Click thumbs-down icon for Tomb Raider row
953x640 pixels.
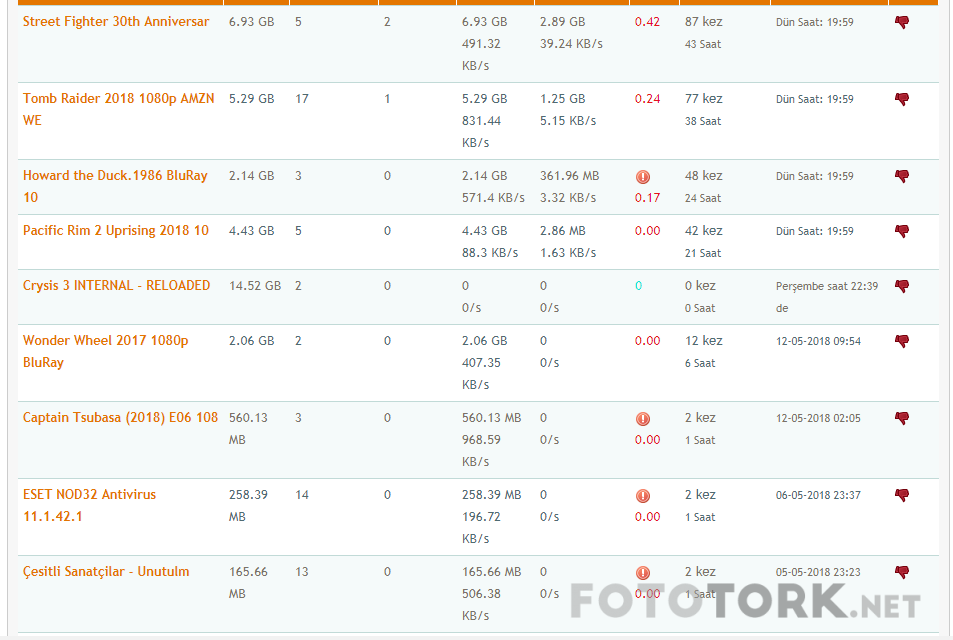point(901,99)
